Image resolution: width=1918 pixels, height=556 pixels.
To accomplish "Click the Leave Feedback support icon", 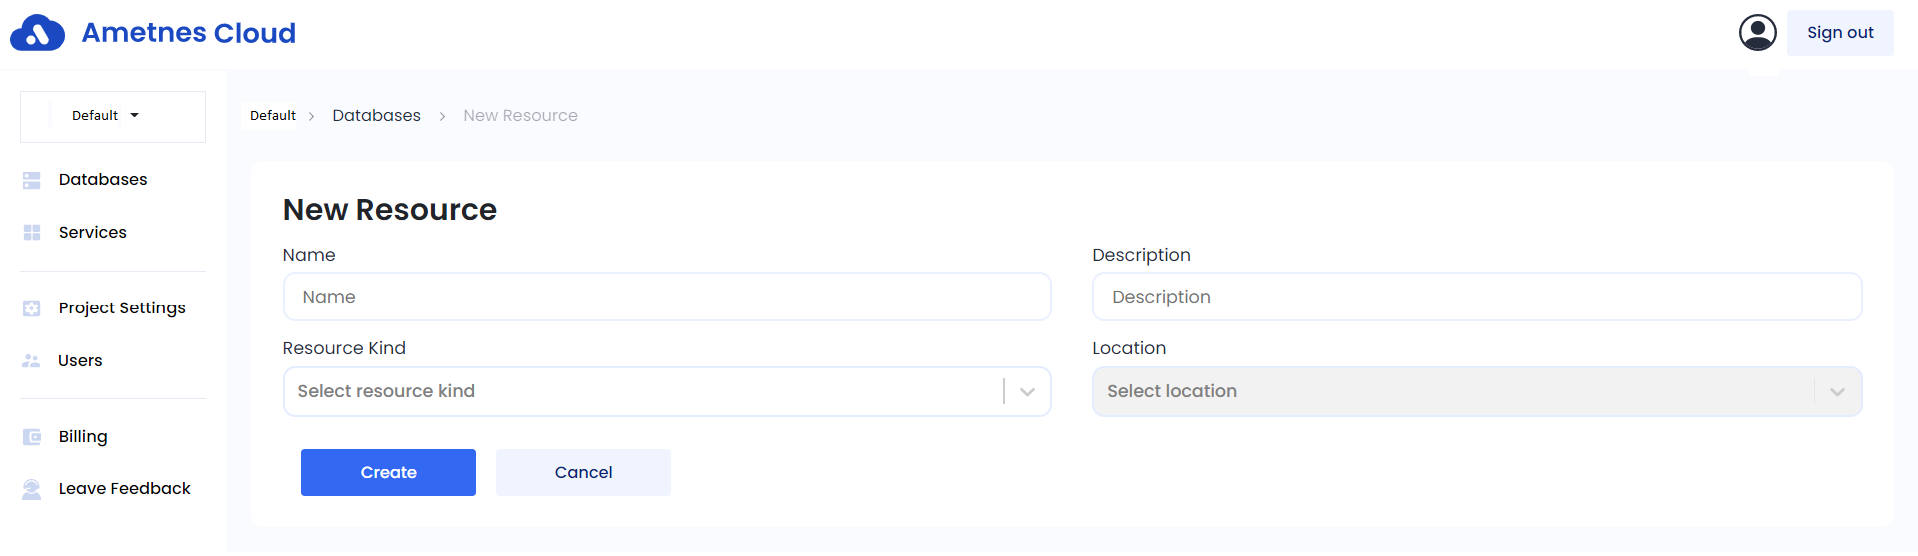I will 32,489.
